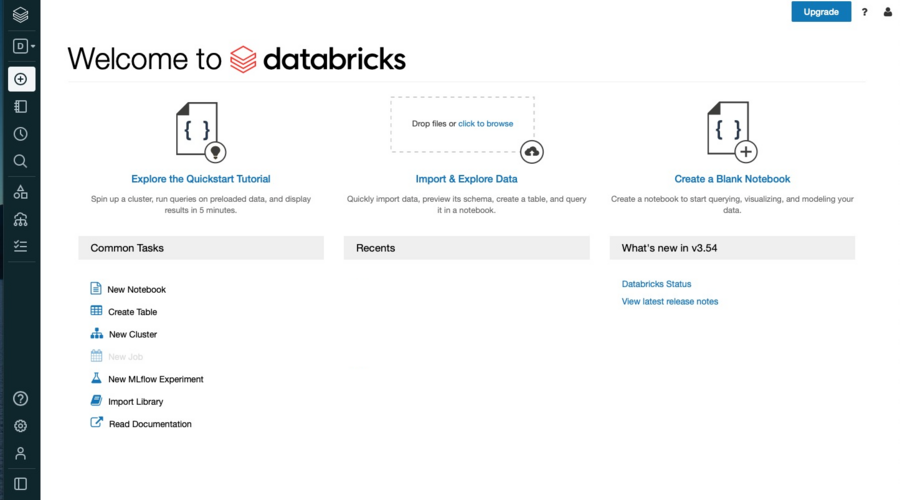900x500 pixels.
Task: Select New Cluster in Common Tasks
Action: (133, 335)
